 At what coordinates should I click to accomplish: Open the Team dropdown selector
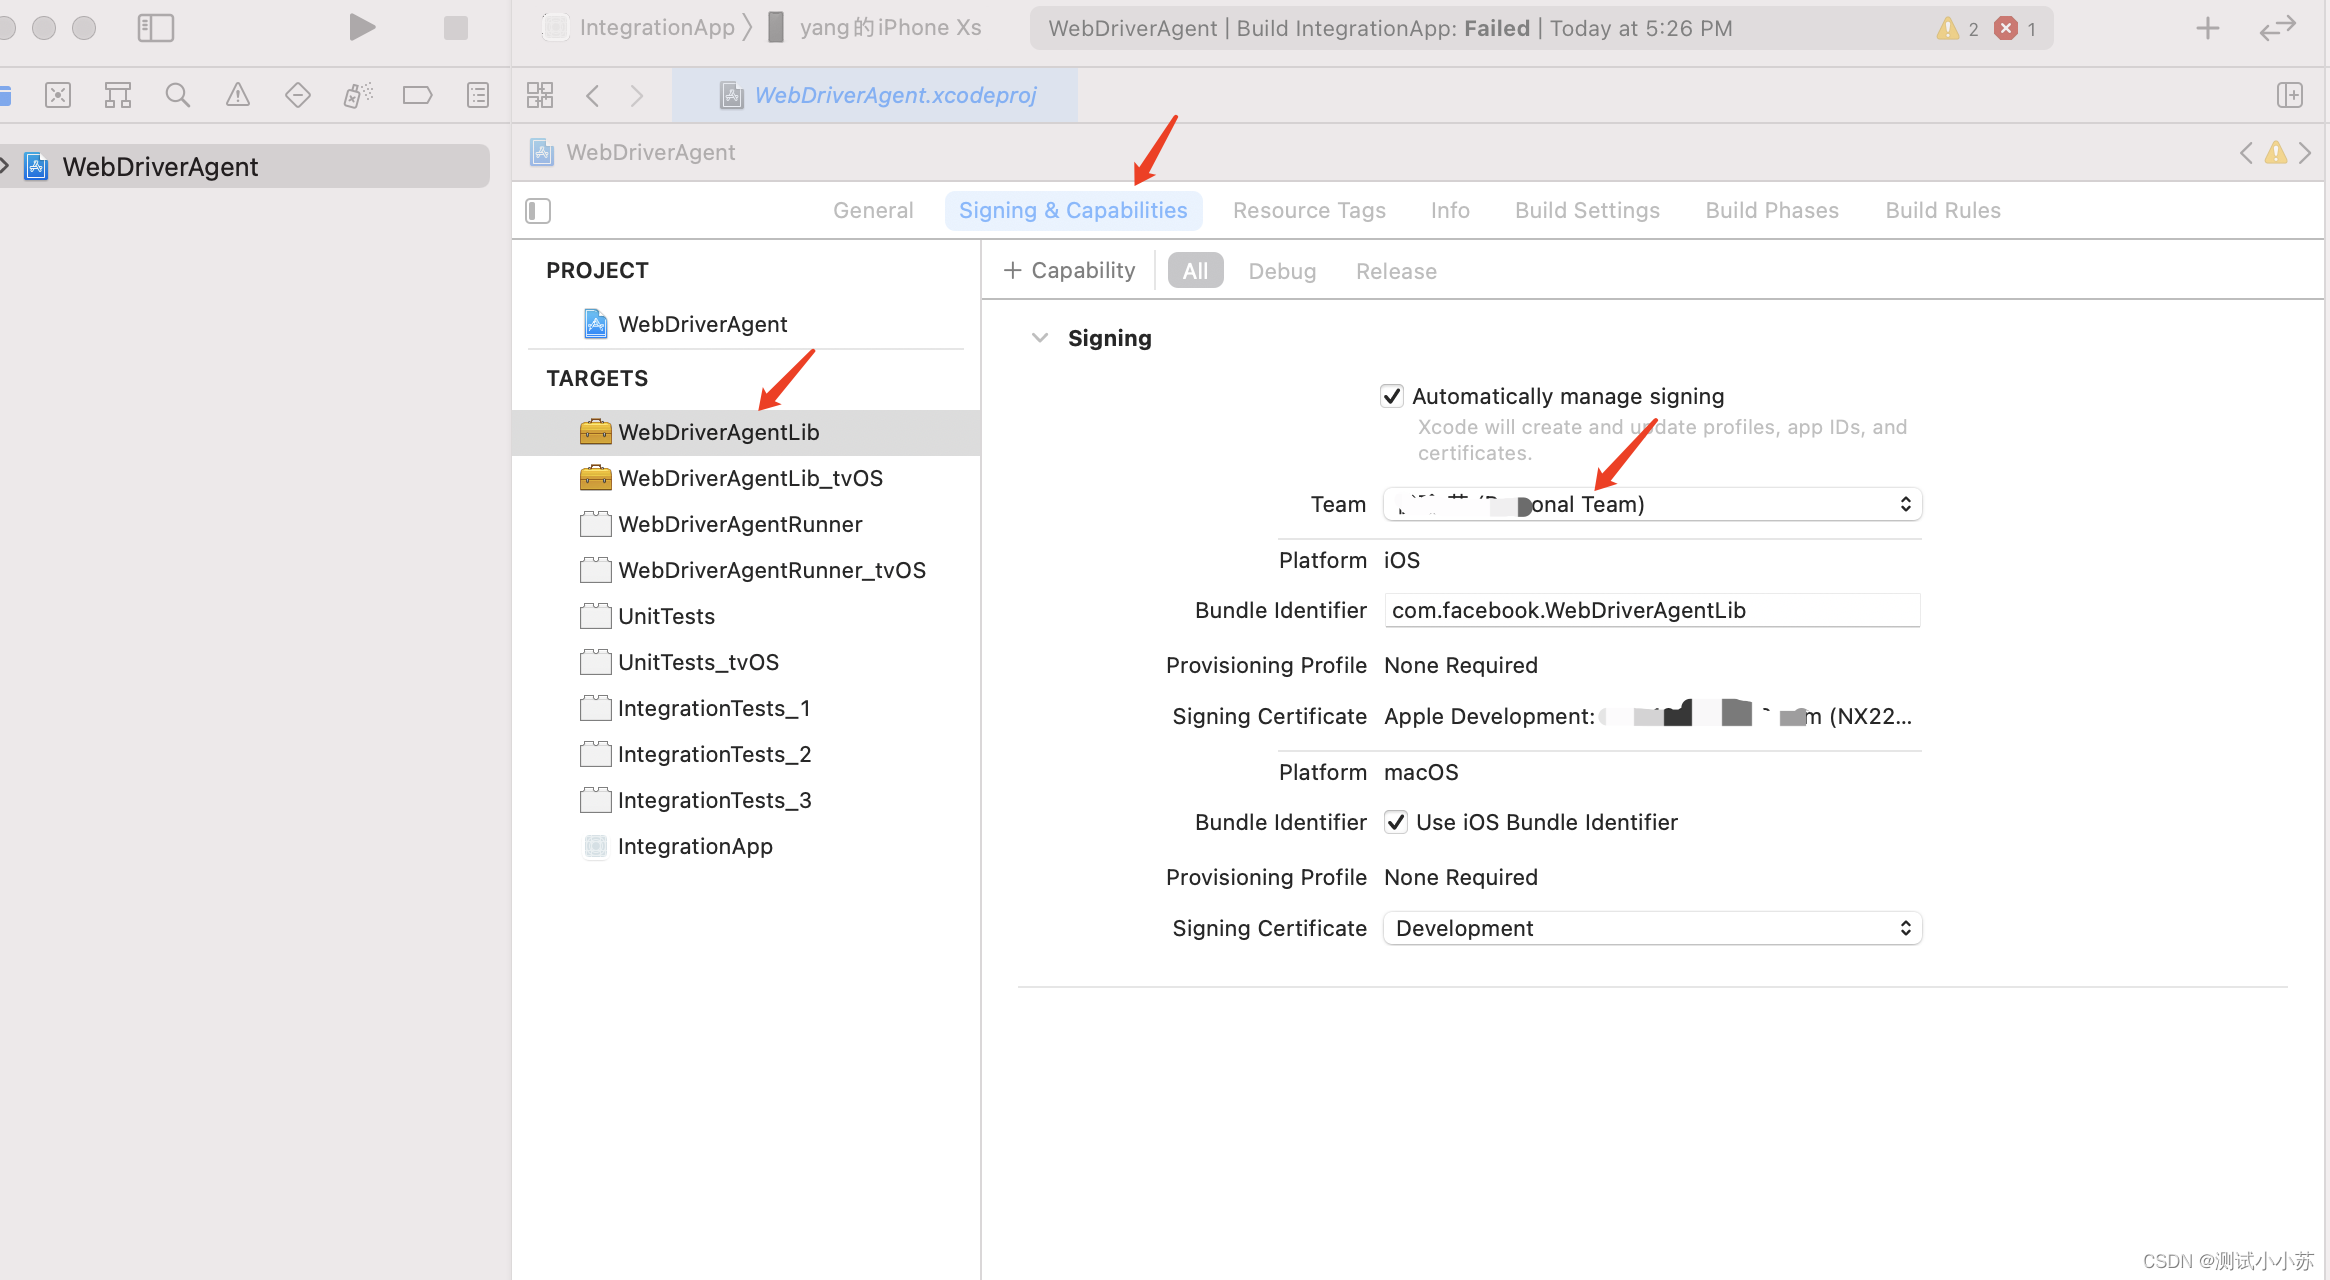click(1649, 503)
